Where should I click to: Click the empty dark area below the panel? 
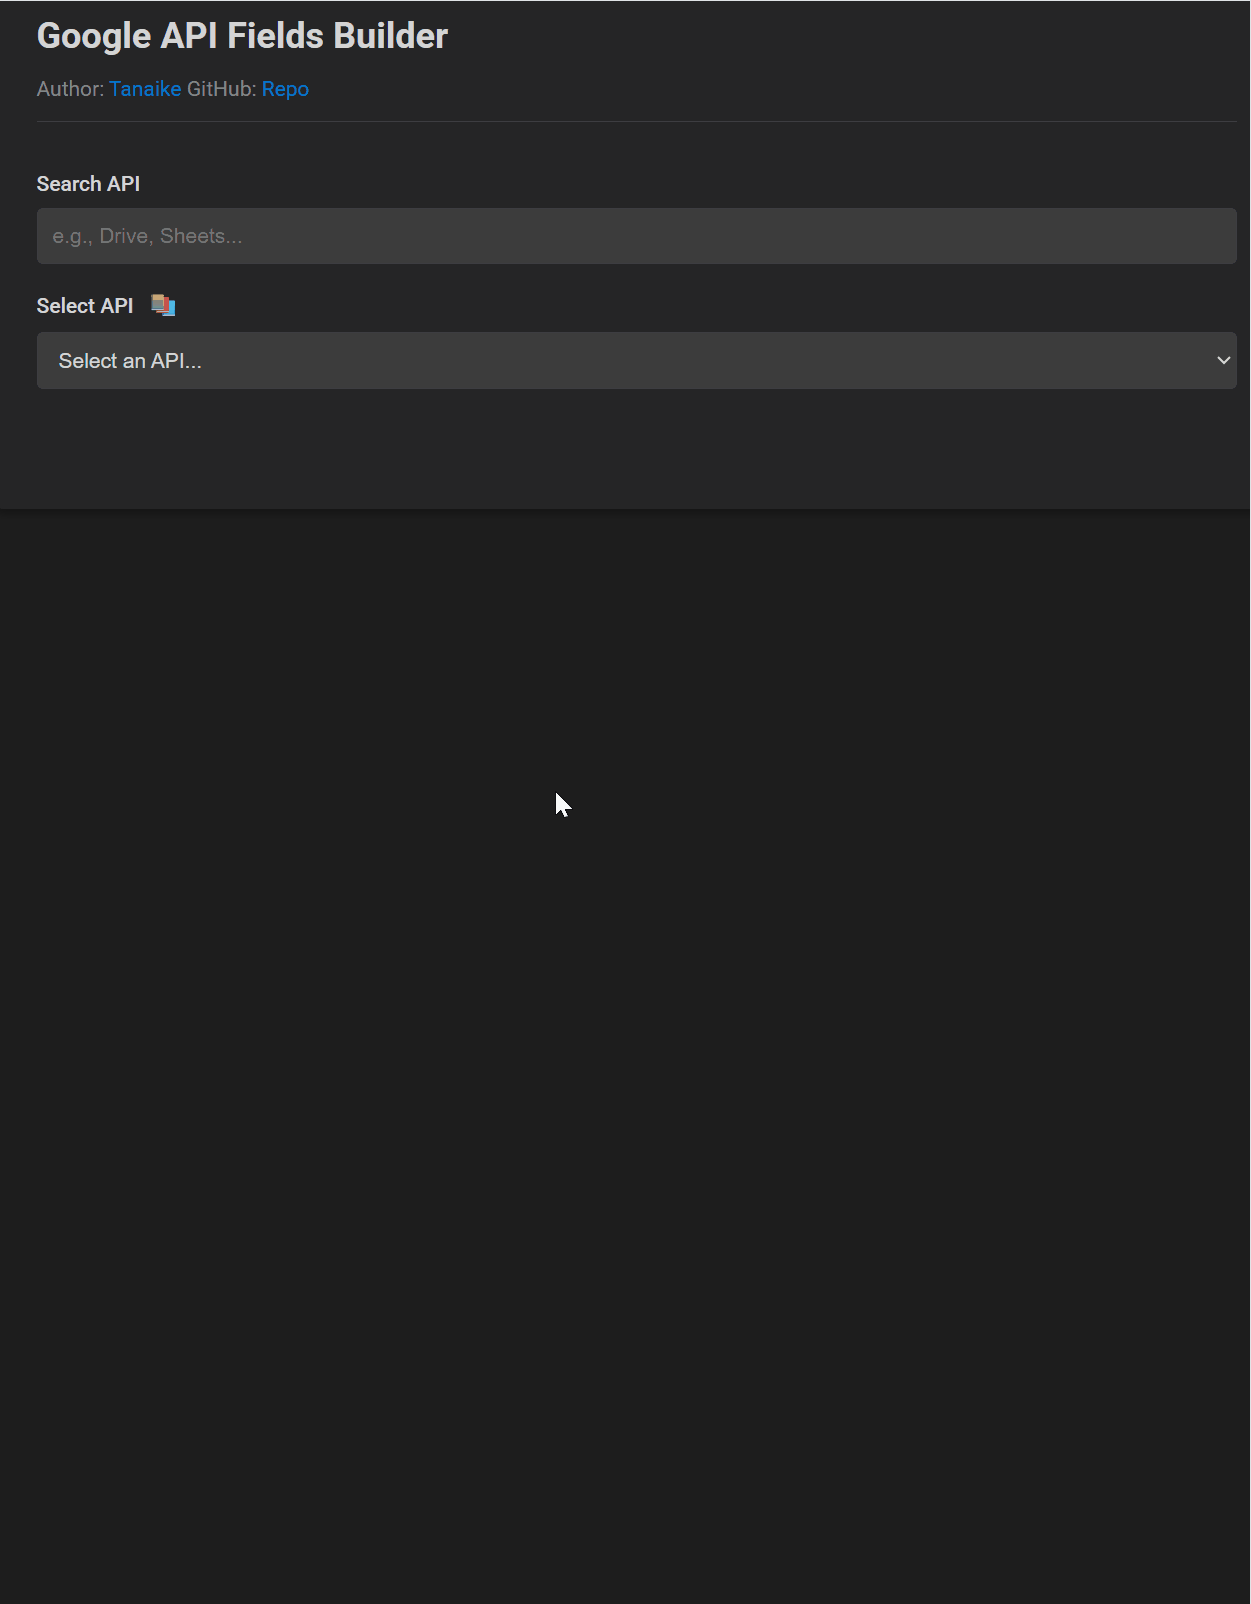(x=625, y=1050)
